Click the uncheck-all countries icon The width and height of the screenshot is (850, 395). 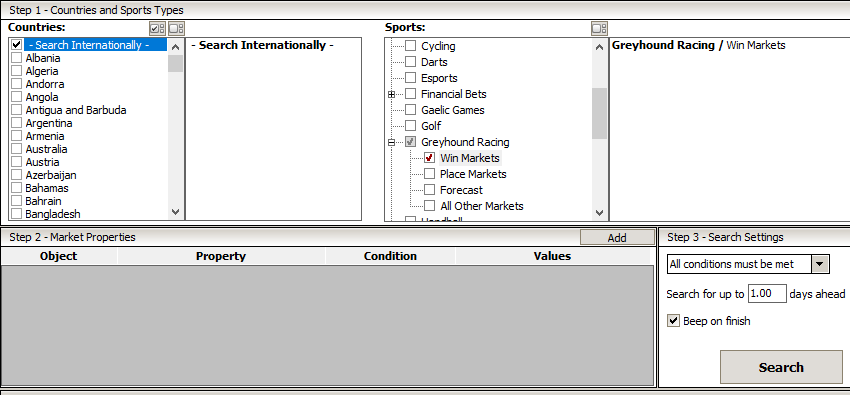point(176,28)
